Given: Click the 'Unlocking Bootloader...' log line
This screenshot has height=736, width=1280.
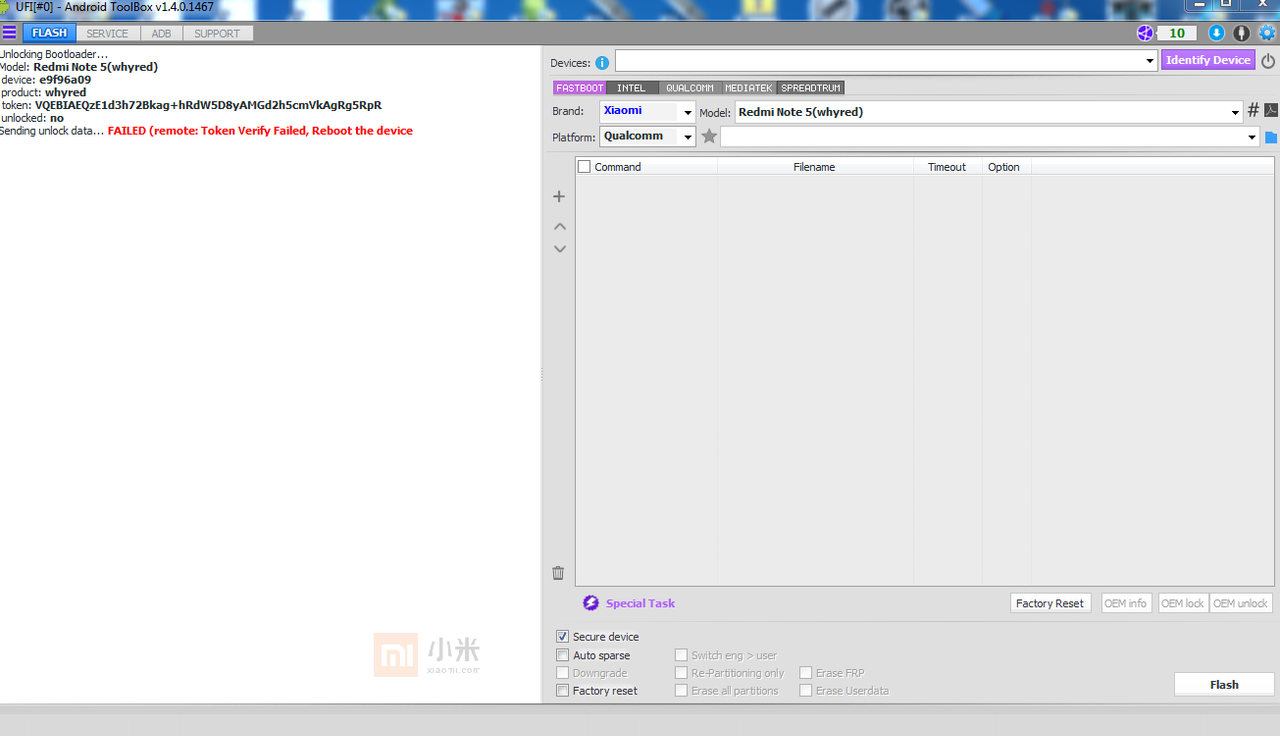Looking at the screenshot, I should tap(54, 54).
